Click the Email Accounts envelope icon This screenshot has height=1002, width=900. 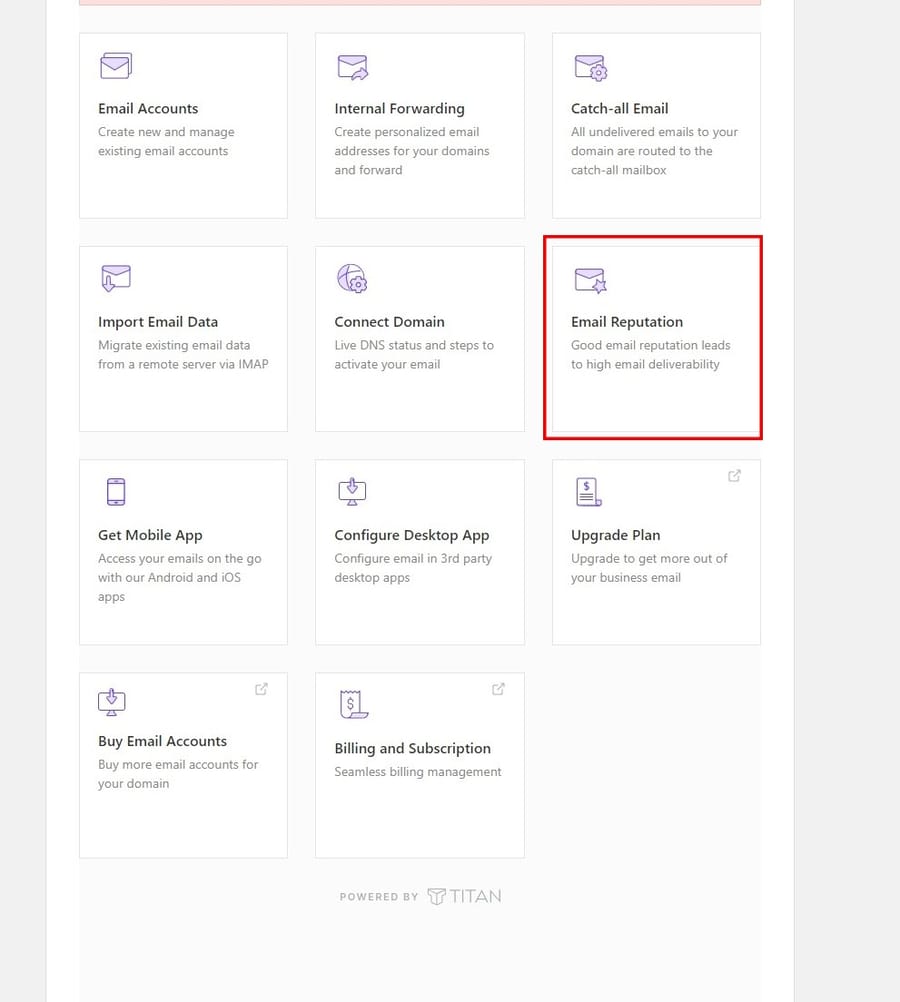tap(116, 66)
